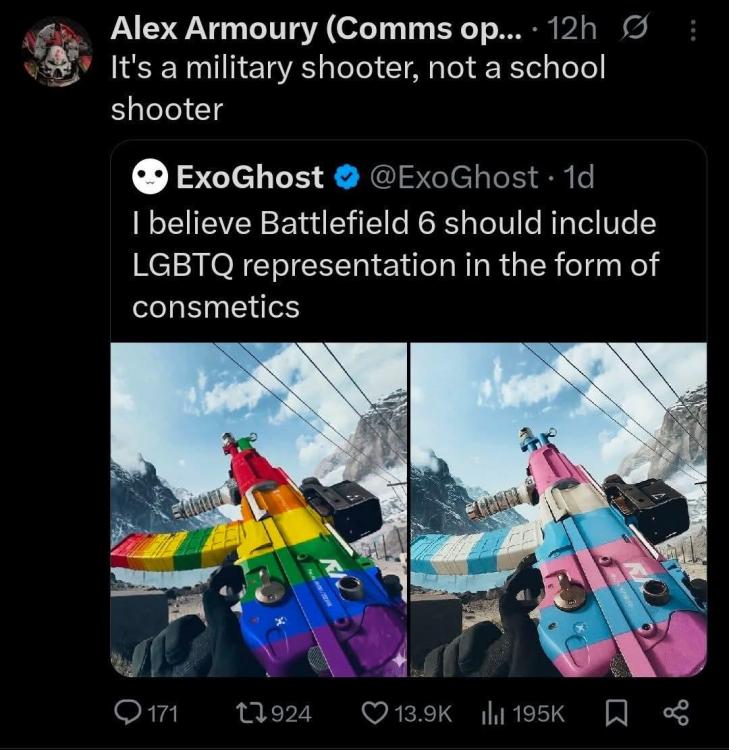Click the 12h timestamp

[x=572, y=29]
